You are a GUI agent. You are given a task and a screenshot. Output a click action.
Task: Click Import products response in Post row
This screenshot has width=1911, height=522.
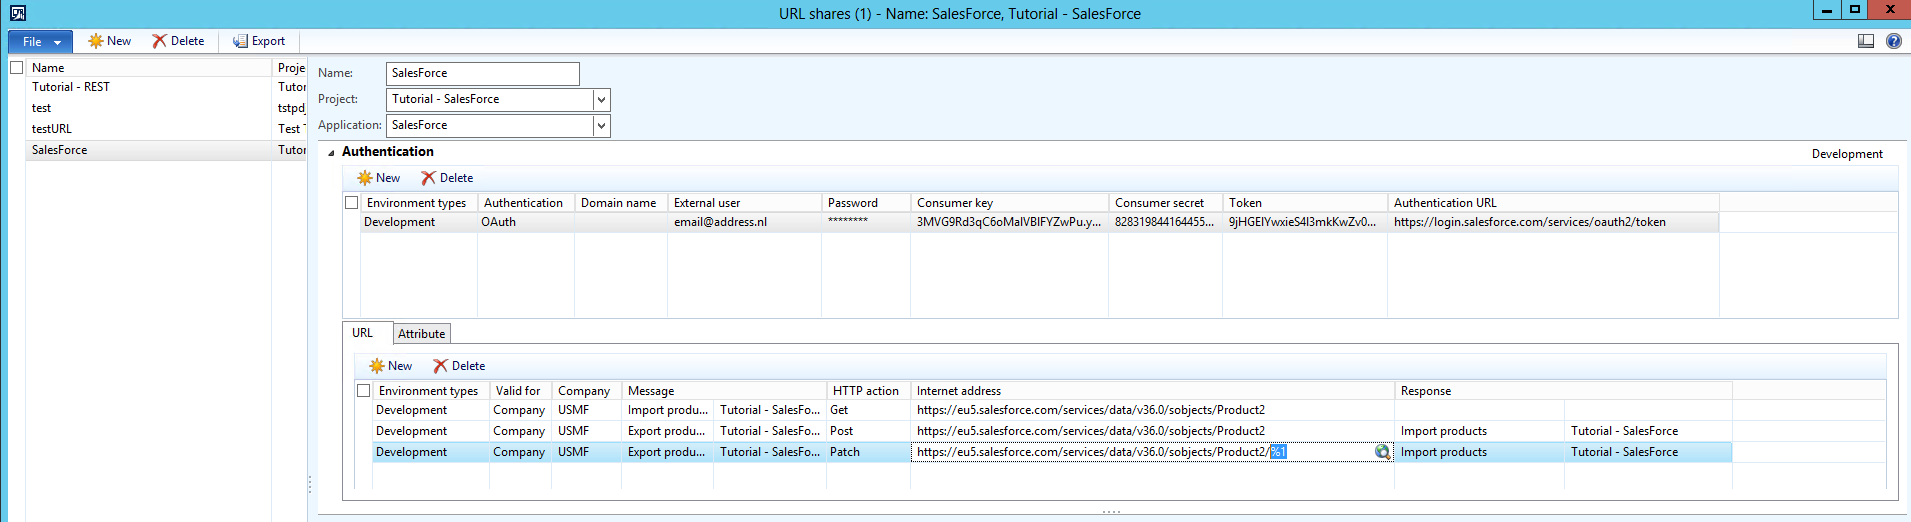1479,431
